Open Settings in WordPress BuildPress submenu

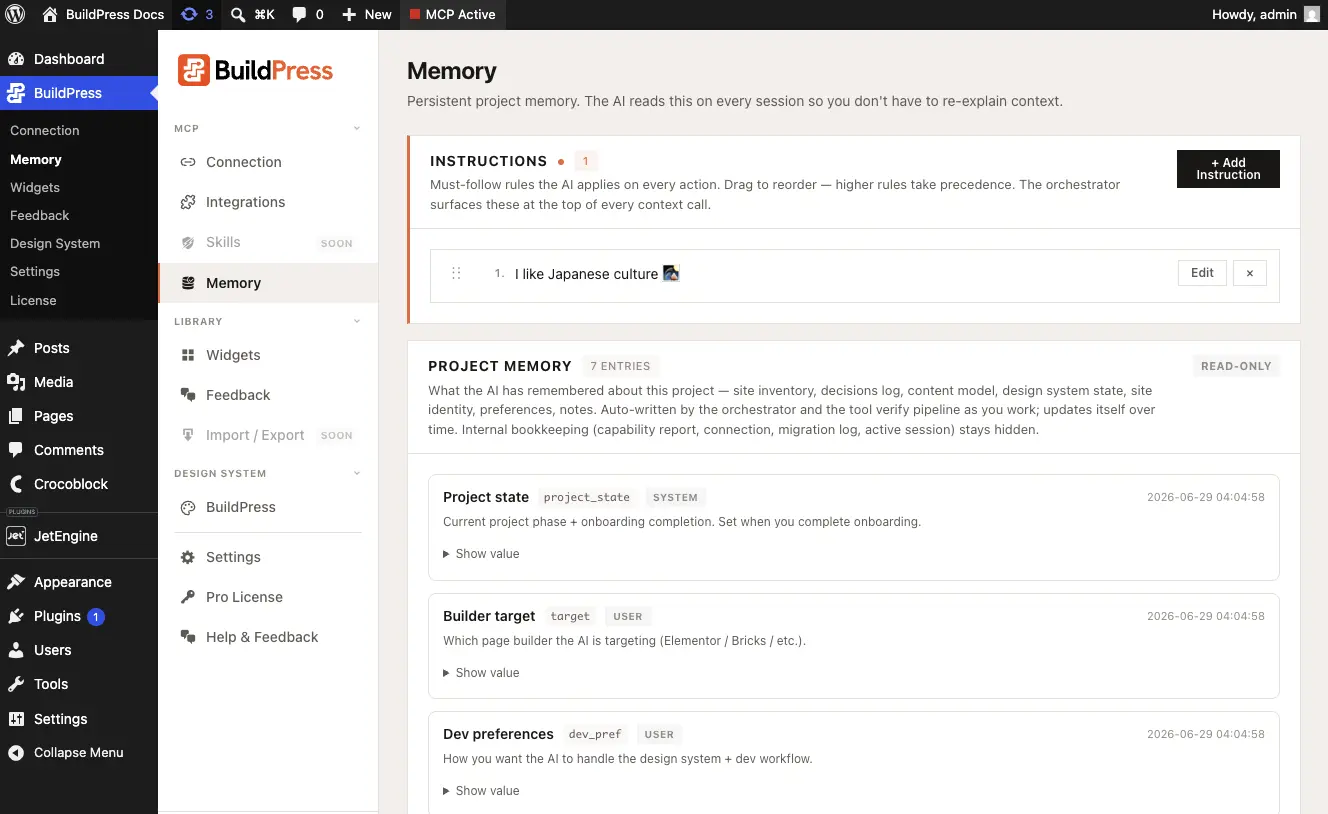[x=35, y=272]
